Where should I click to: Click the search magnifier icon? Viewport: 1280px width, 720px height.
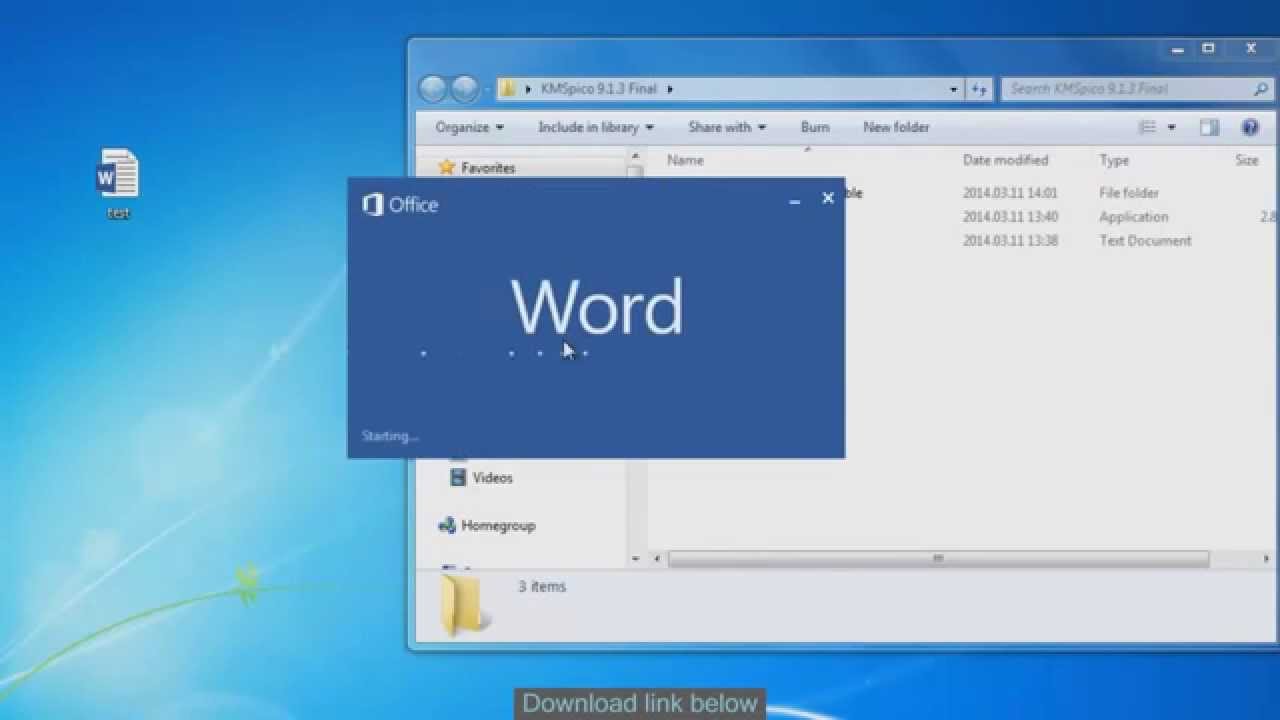(1261, 89)
